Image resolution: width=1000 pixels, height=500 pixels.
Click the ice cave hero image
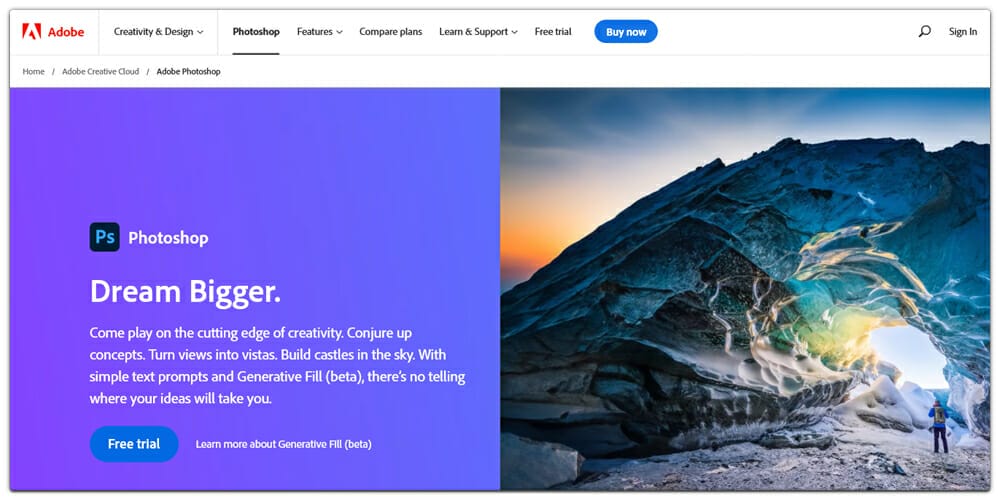tap(745, 289)
